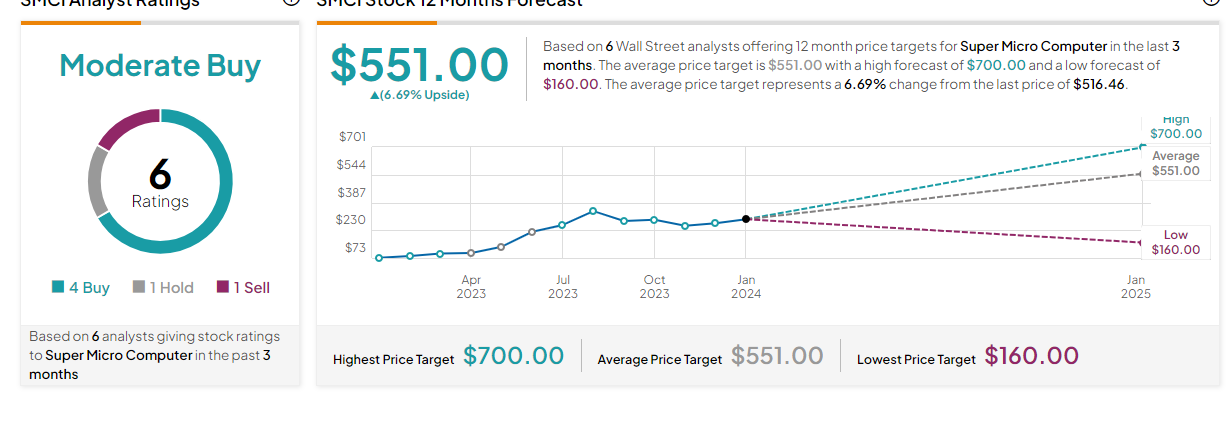This screenshot has width=1229, height=425.
Task: Select the first data point on price line
Action: (x=379, y=258)
